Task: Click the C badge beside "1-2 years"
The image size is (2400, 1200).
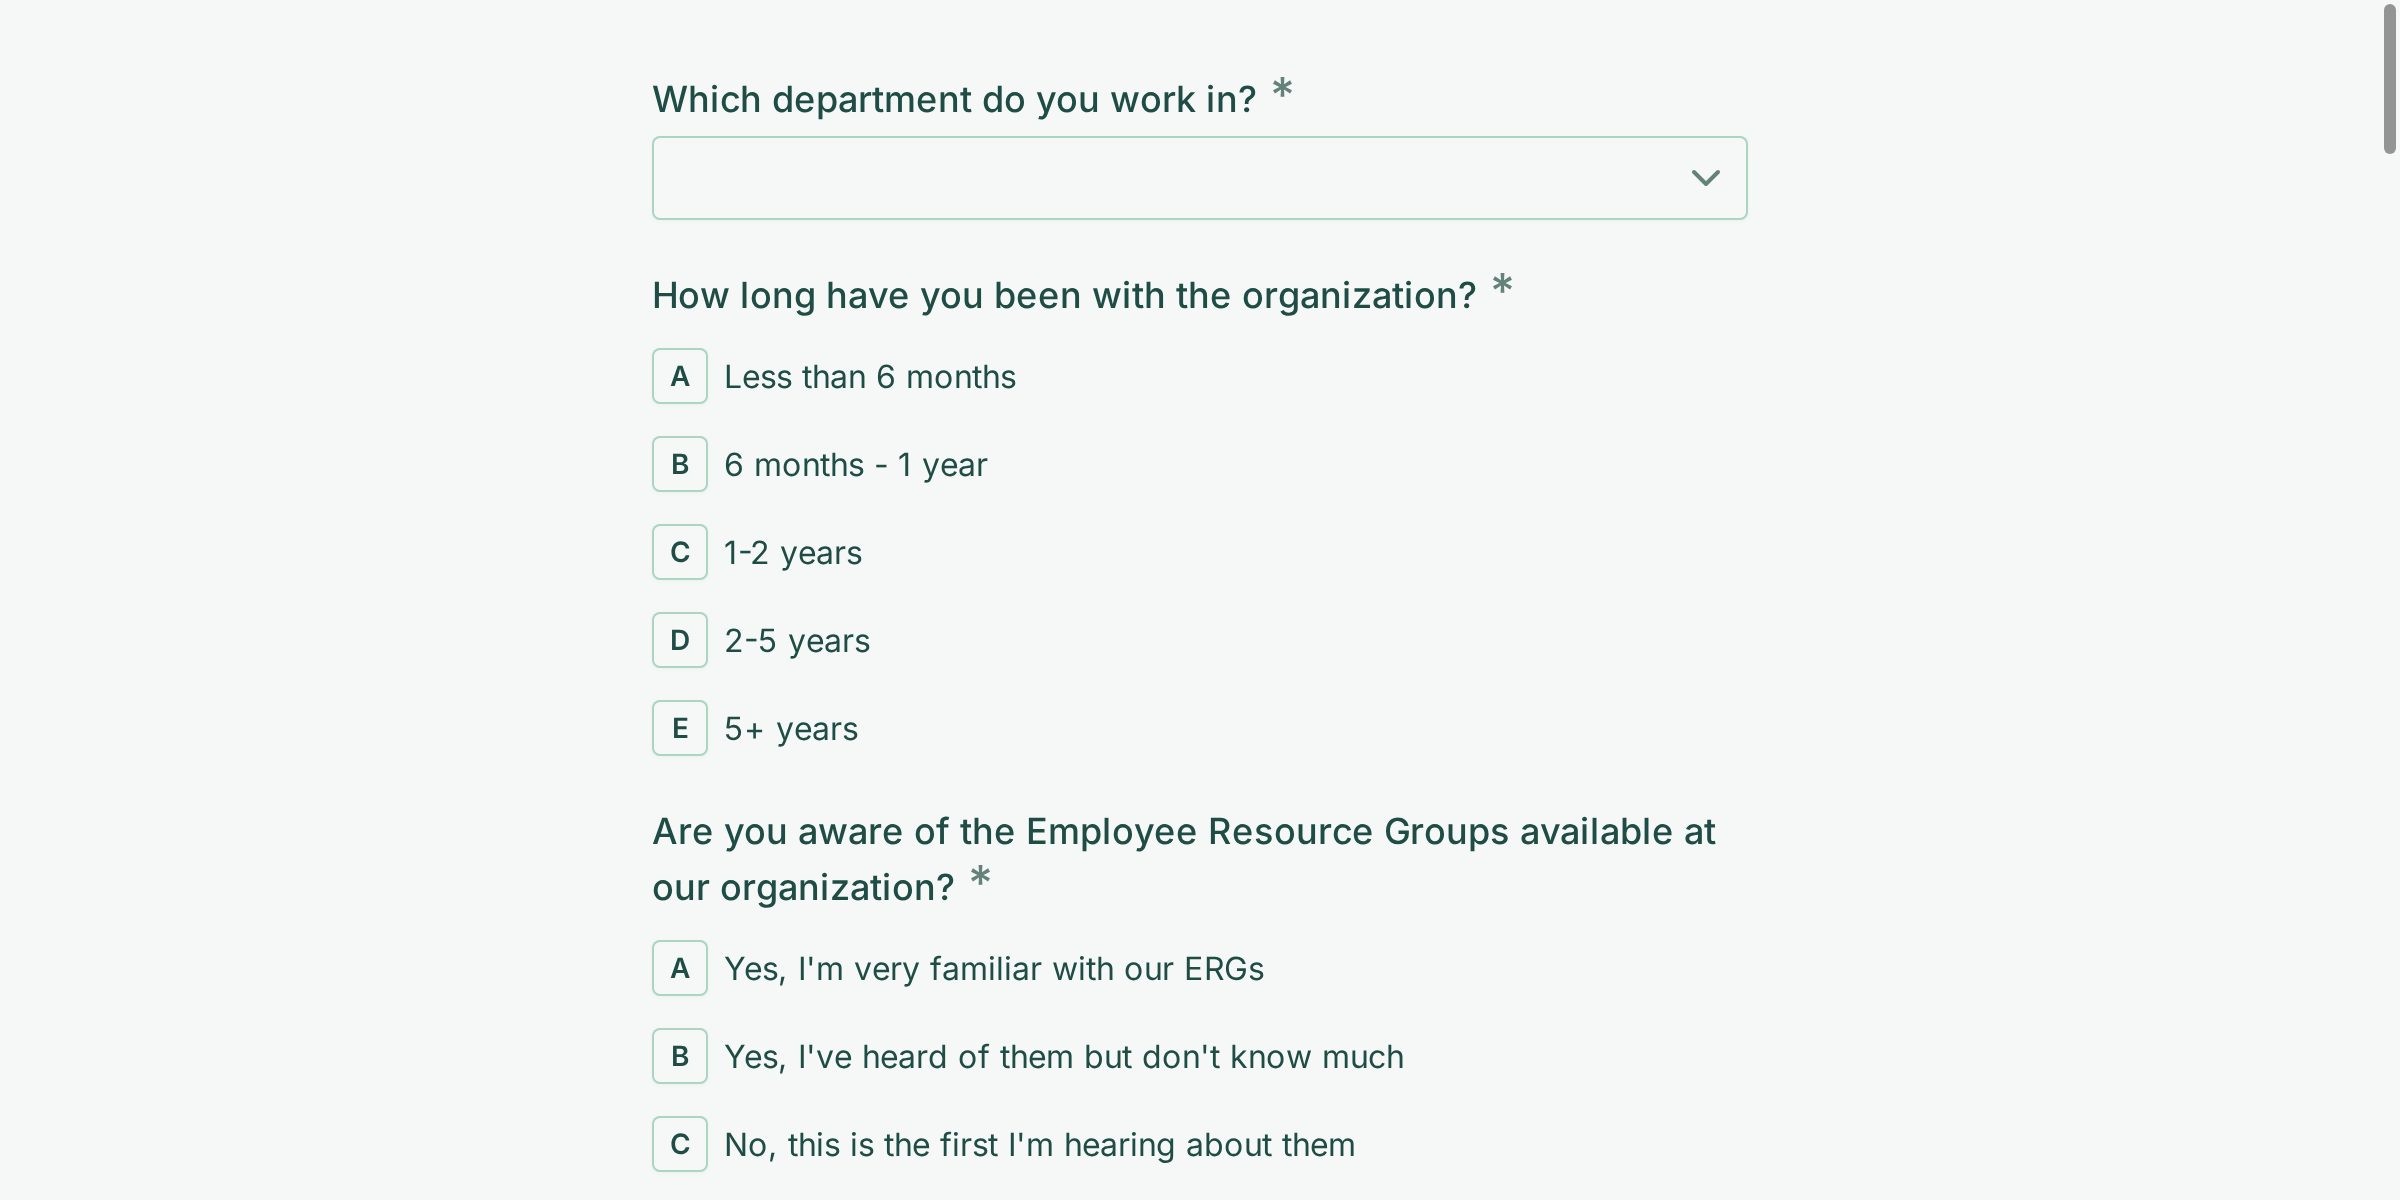Action: (x=680, y=552)
